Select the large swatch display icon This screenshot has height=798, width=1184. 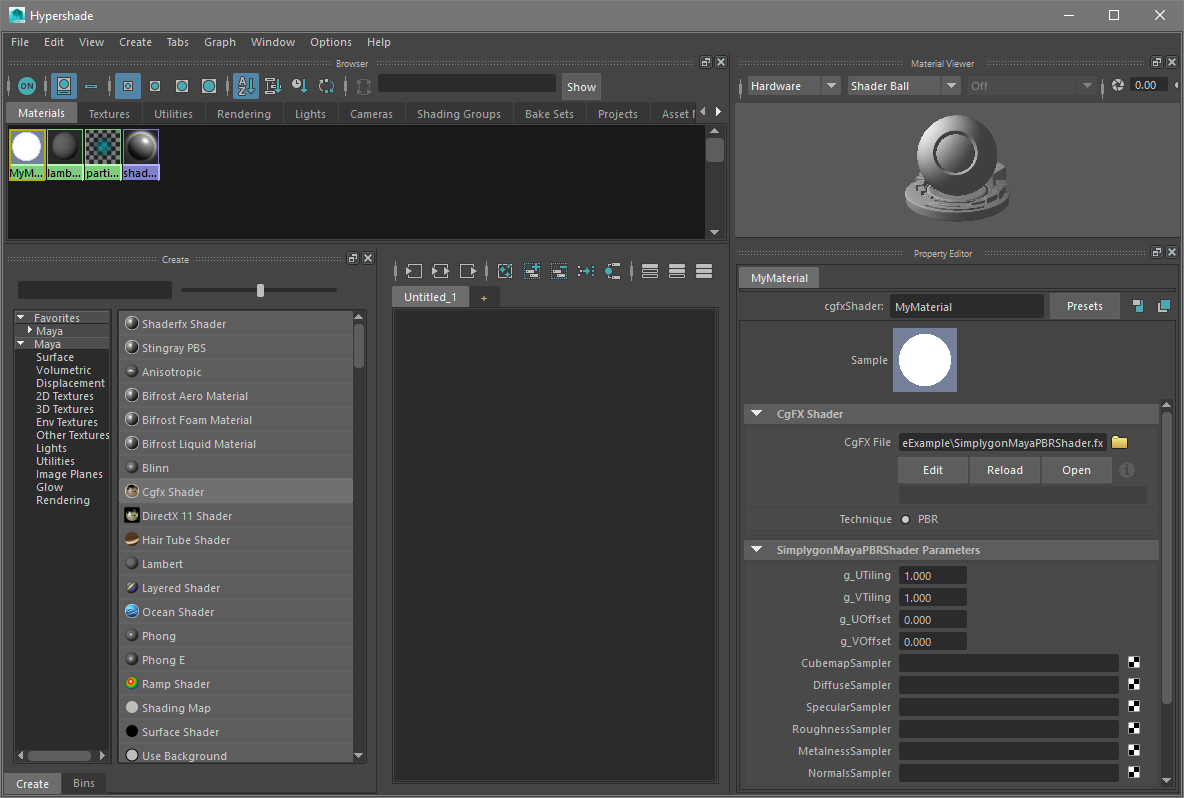(x=208, y=86)
